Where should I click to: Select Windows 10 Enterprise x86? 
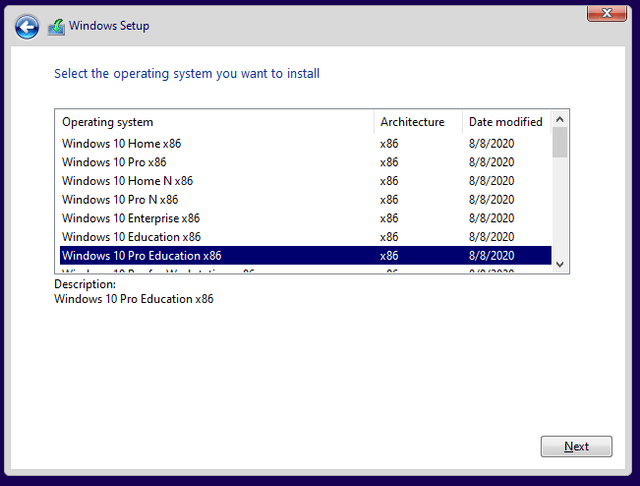coord(305,218)
